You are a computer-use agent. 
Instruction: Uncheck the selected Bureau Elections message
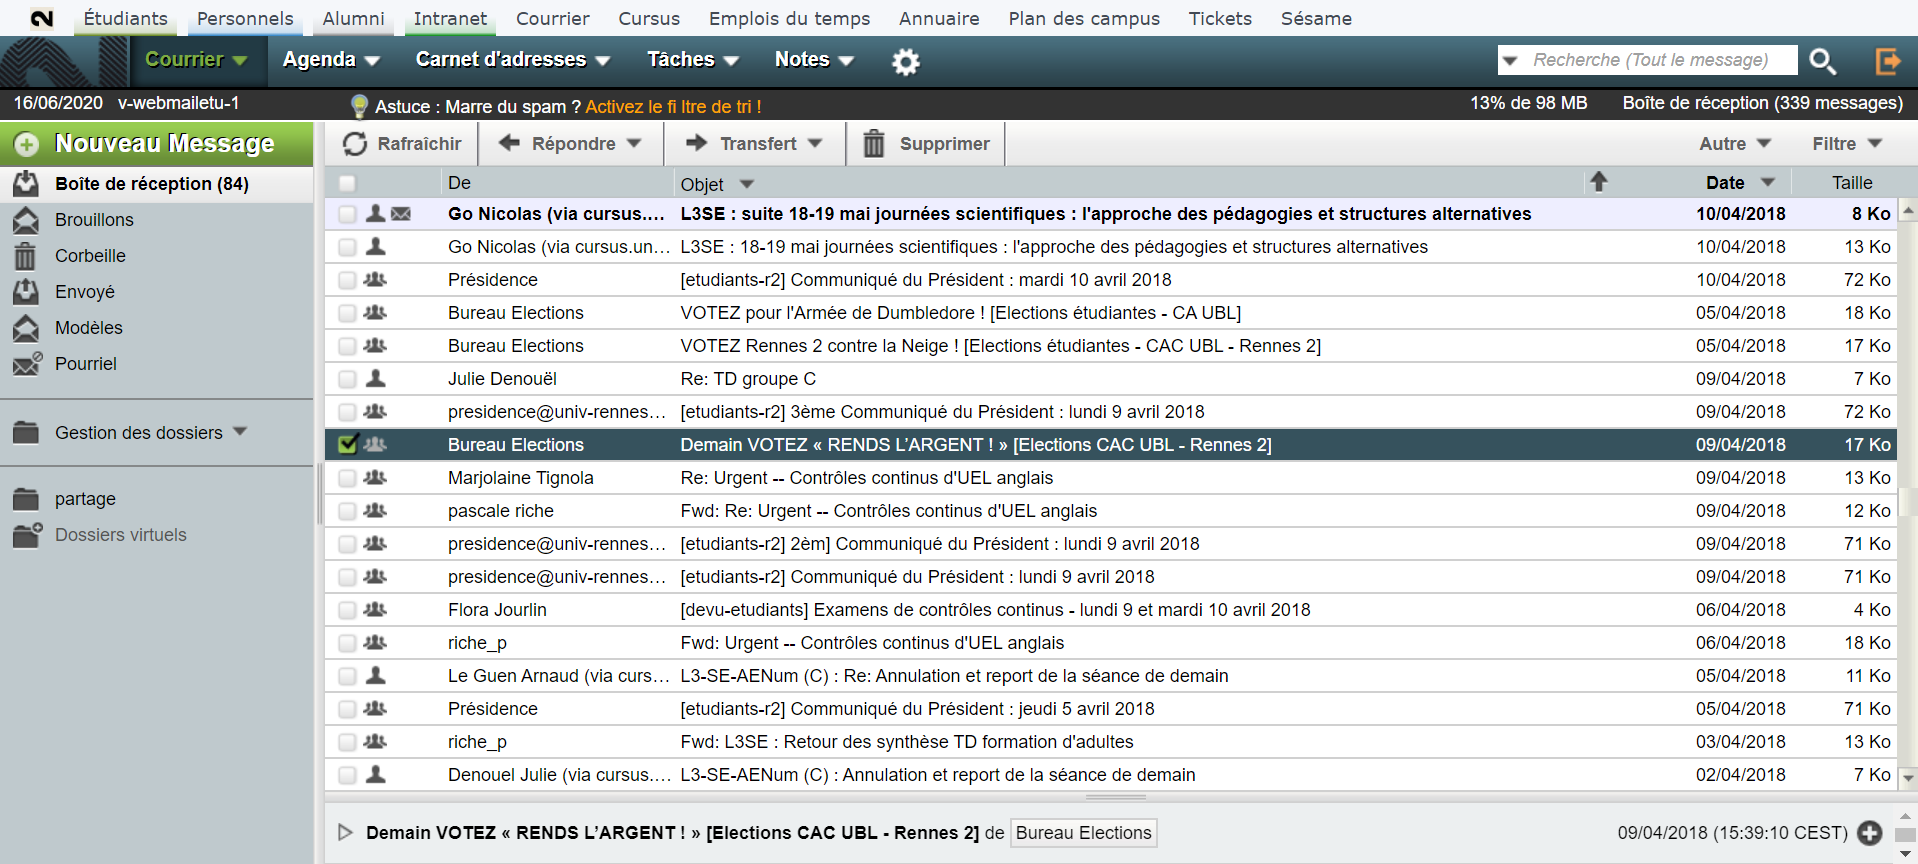pos(347,445)
